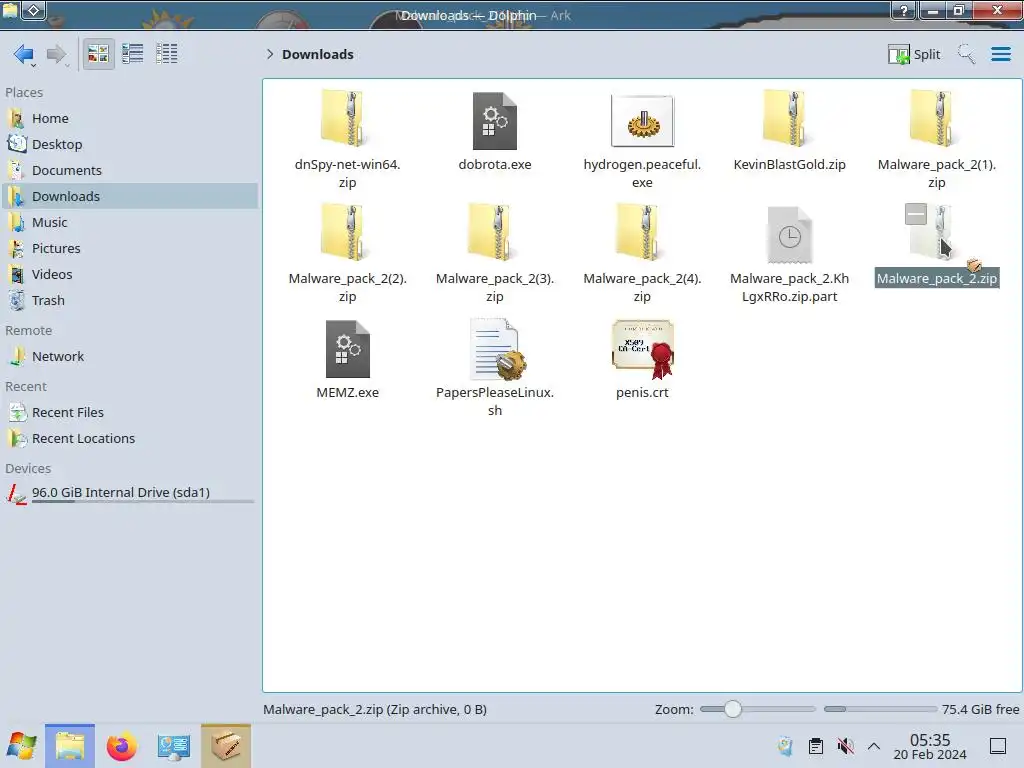Open Desktop in Places

(x=131, y=144)
